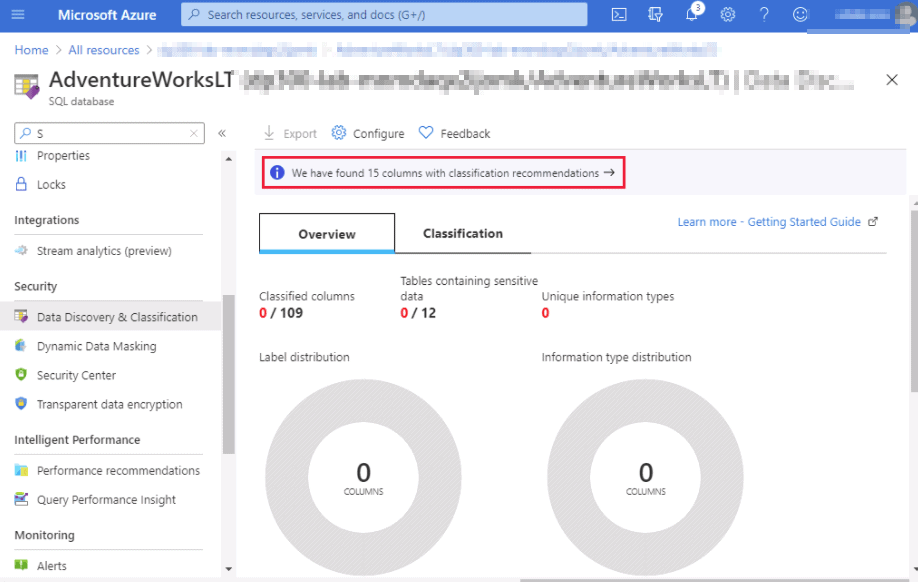Open the classification recommendations banner
Viewport: 918px width, 582px height.
(x=443, y=173)
